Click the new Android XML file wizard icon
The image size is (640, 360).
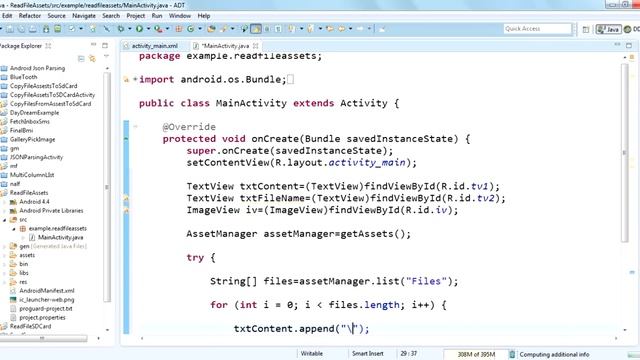pyautogui.click(x=93, y=29)
